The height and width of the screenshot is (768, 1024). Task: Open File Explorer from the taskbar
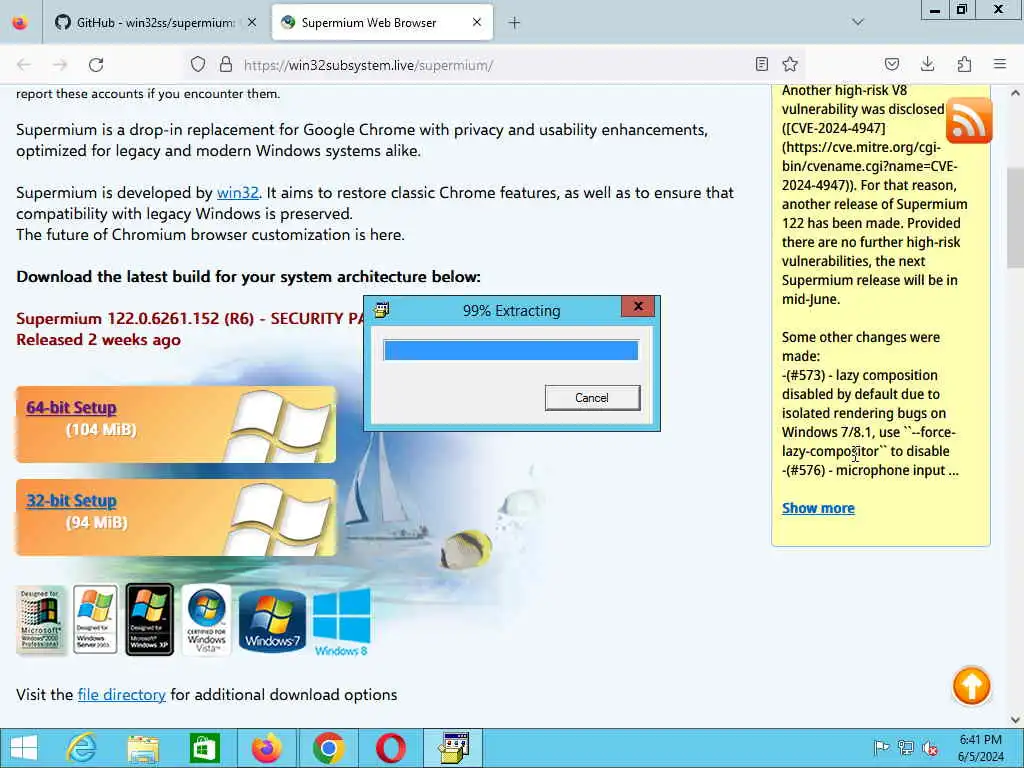coord(143,748)
